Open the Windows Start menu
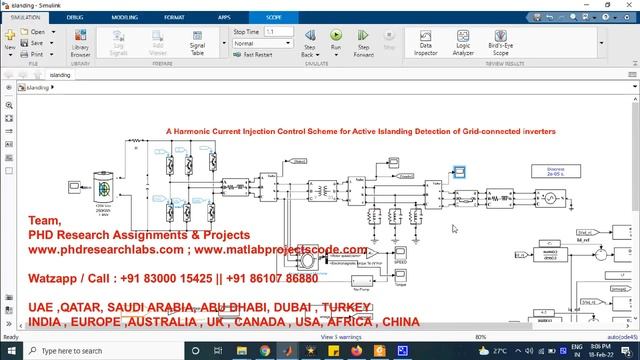Viewport: 640px width, 360px height. coord(11,351)
